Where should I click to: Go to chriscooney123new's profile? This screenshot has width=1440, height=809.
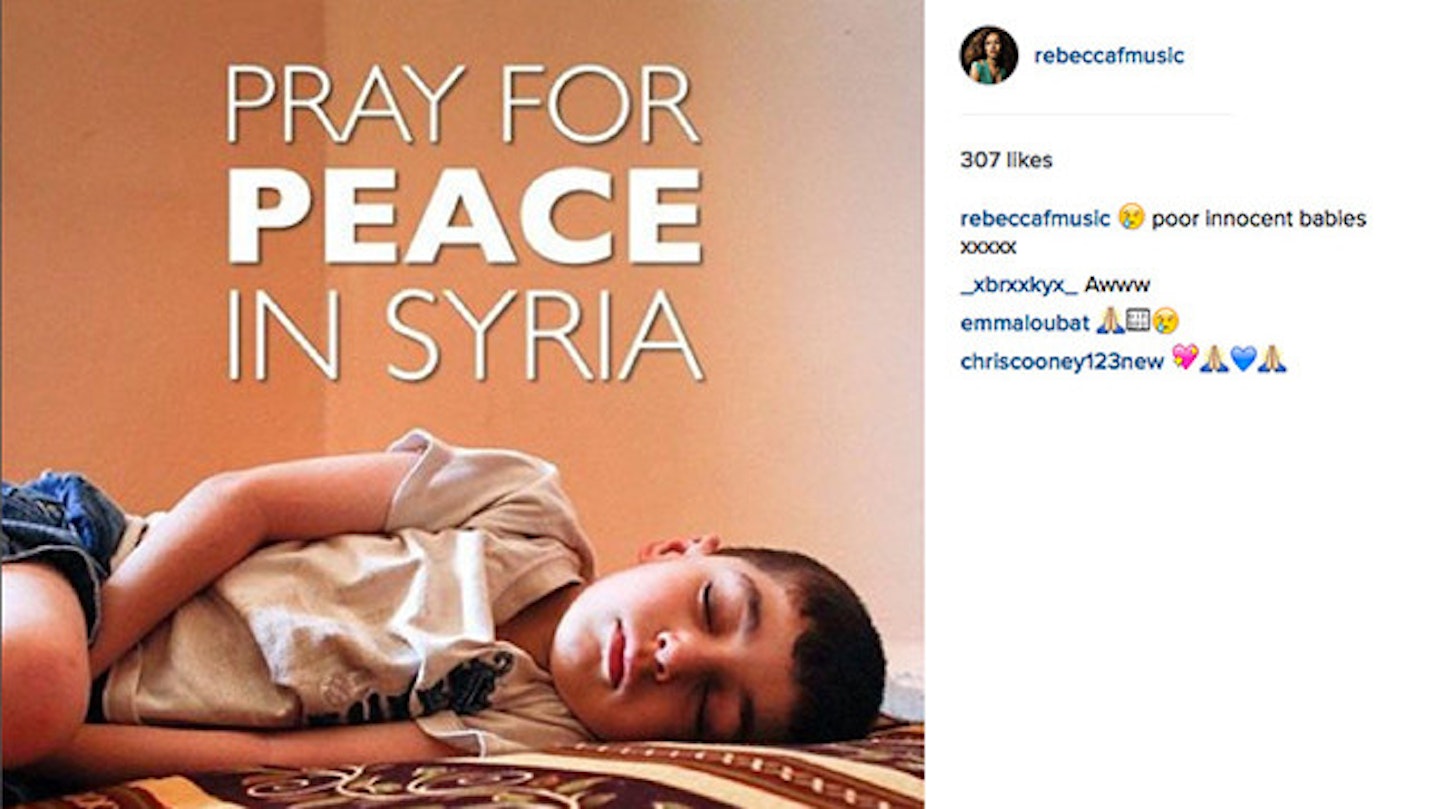tap(1062, 362)
